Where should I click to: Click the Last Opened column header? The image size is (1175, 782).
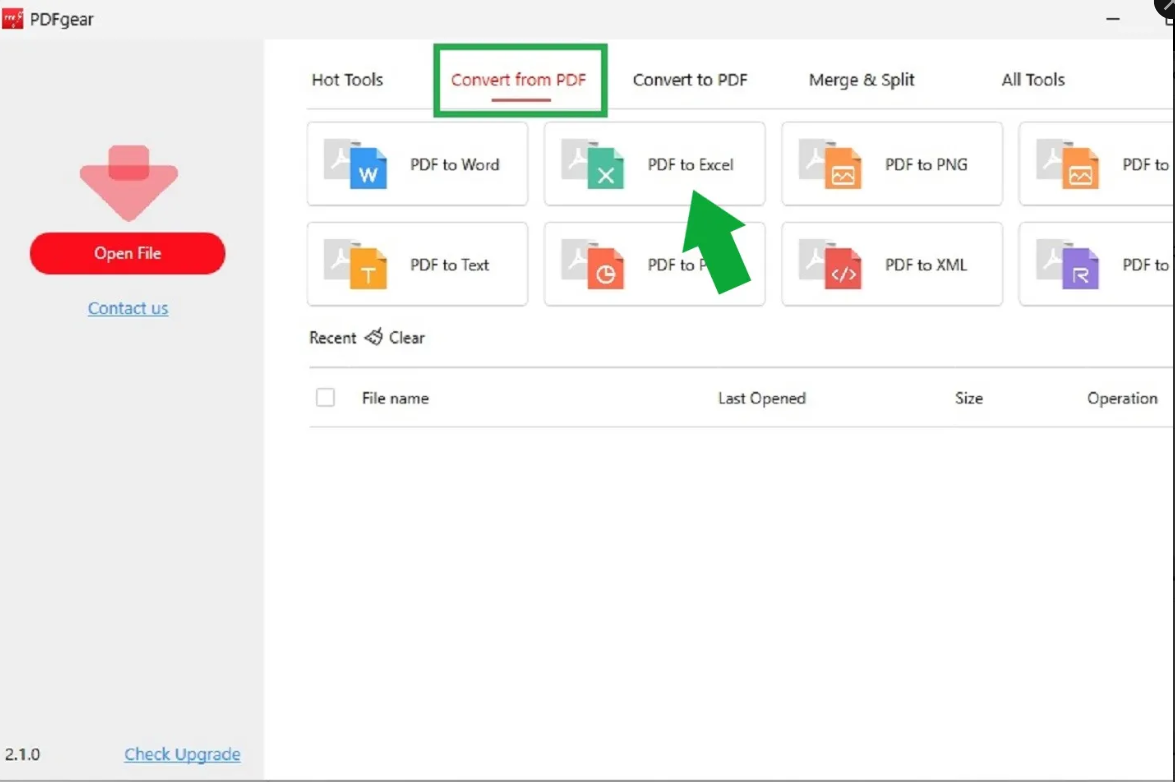tap(761, 398)
